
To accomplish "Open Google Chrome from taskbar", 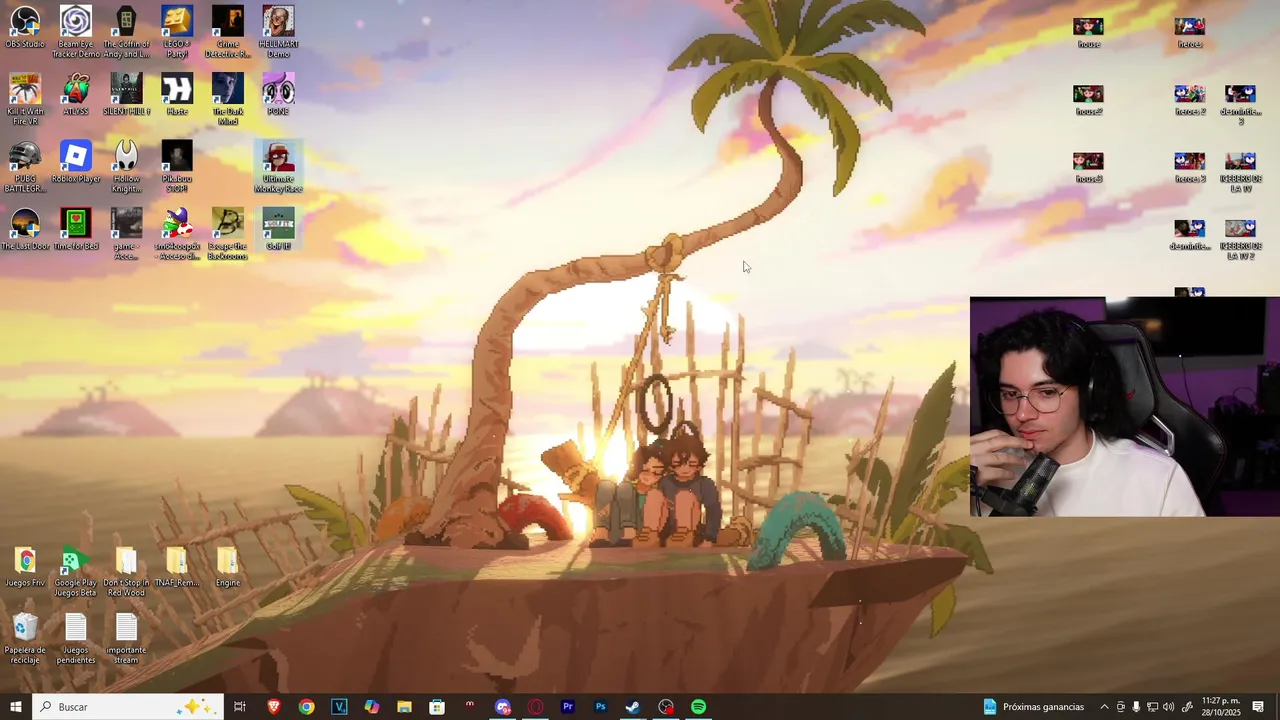I will point(306,707).
